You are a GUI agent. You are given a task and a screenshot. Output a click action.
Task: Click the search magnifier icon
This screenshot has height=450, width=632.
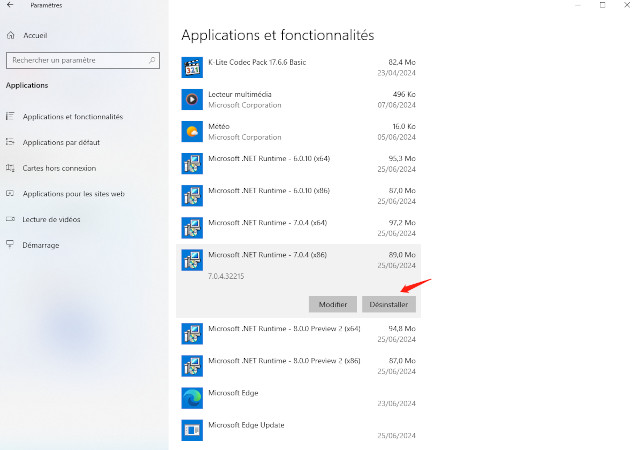pos(152,60)
